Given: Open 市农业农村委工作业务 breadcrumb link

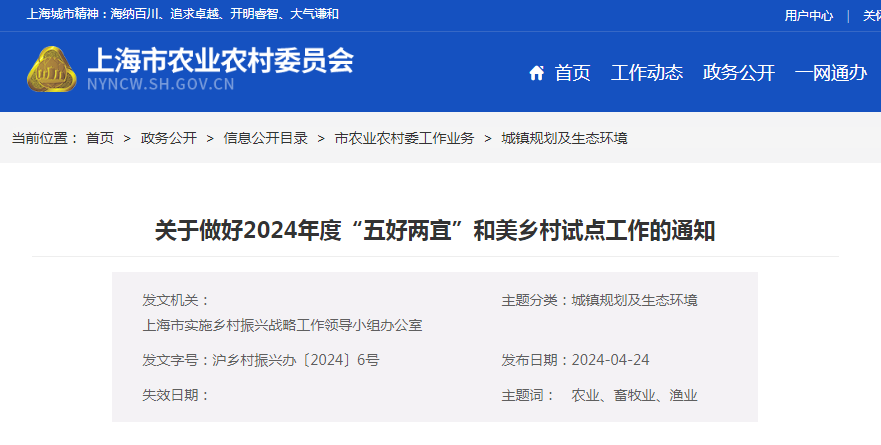Looking at the screenshot, I should pos(404,138).
